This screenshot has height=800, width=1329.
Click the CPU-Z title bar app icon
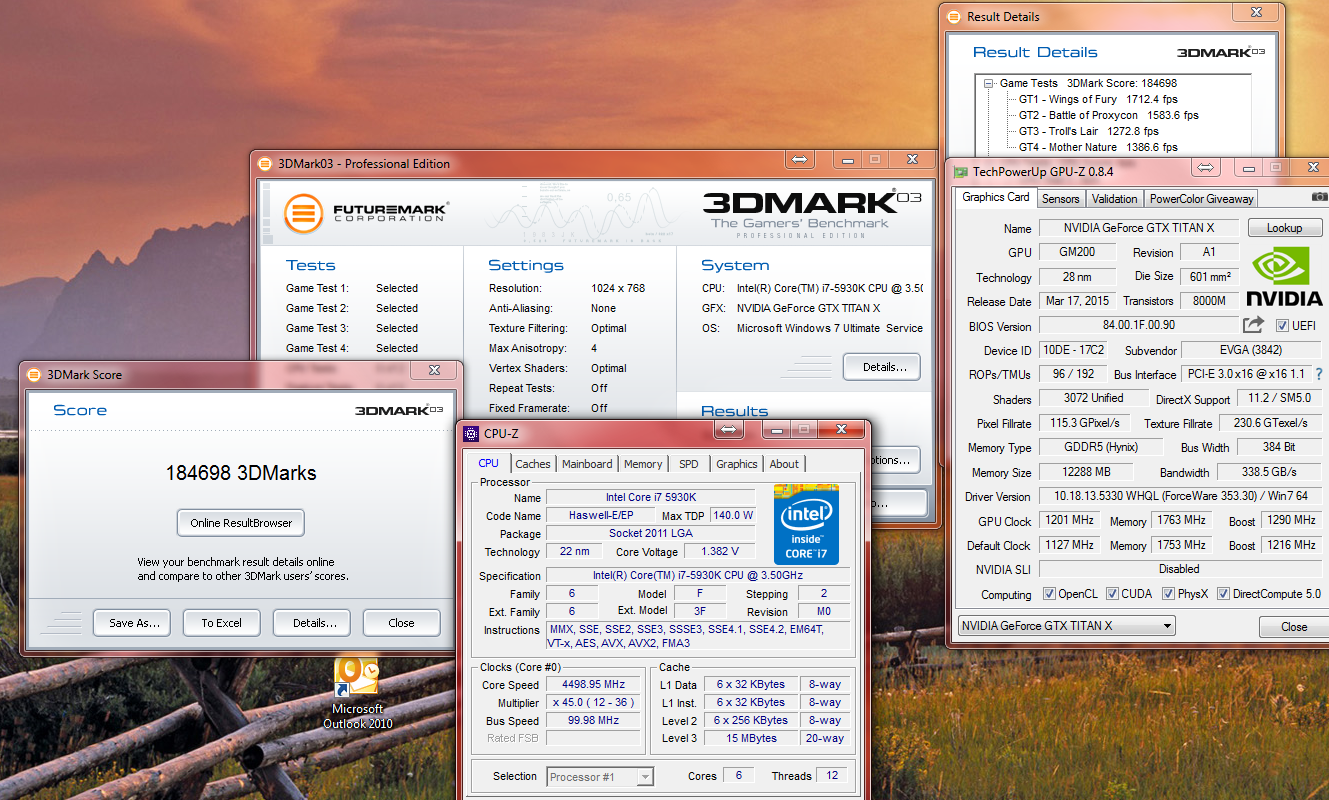[470, 434]
